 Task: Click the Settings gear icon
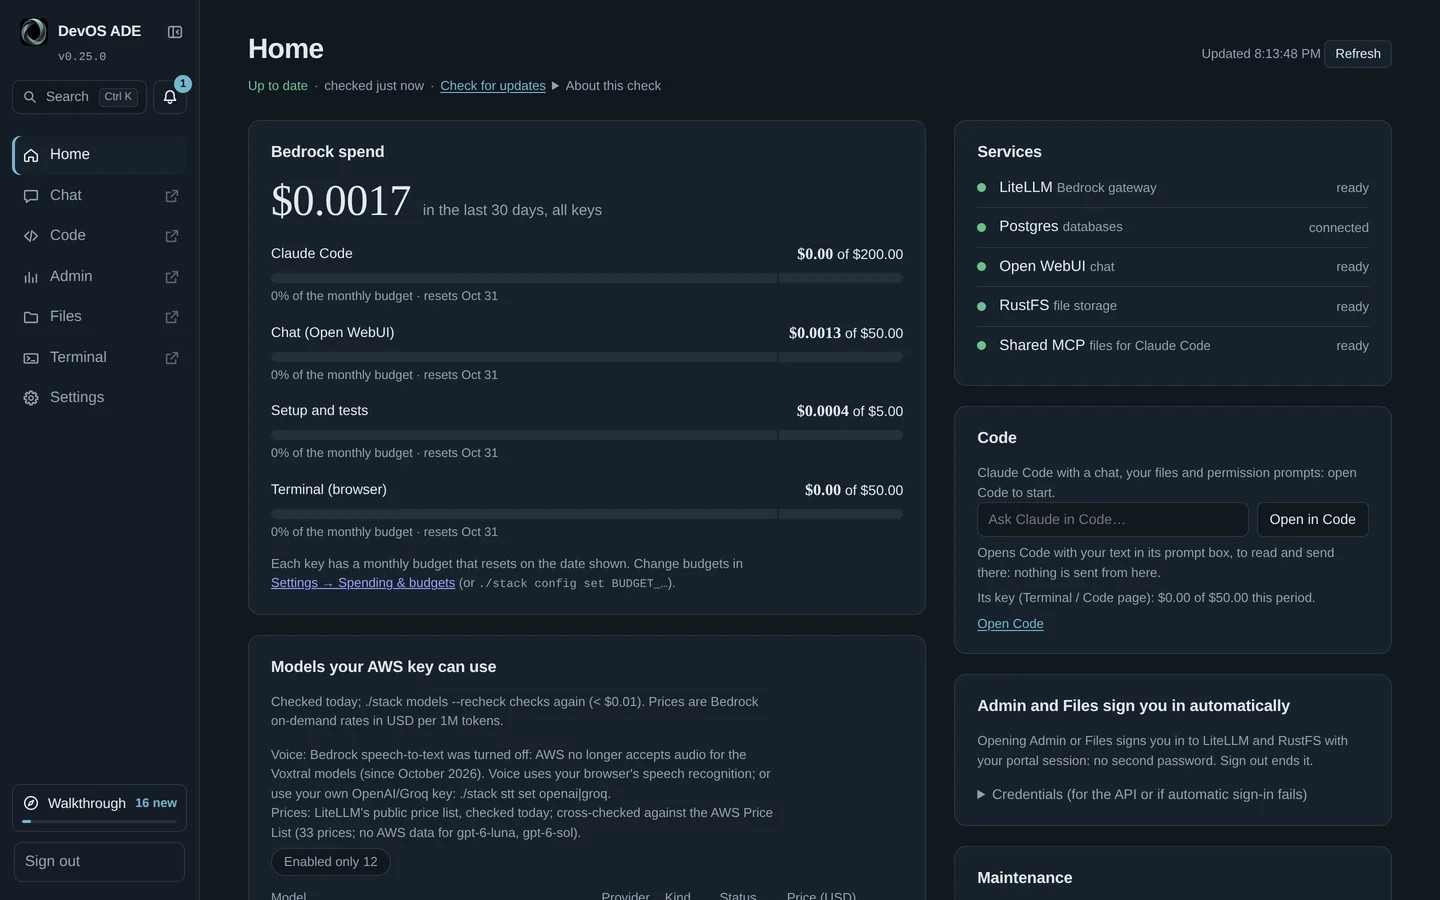31,398
